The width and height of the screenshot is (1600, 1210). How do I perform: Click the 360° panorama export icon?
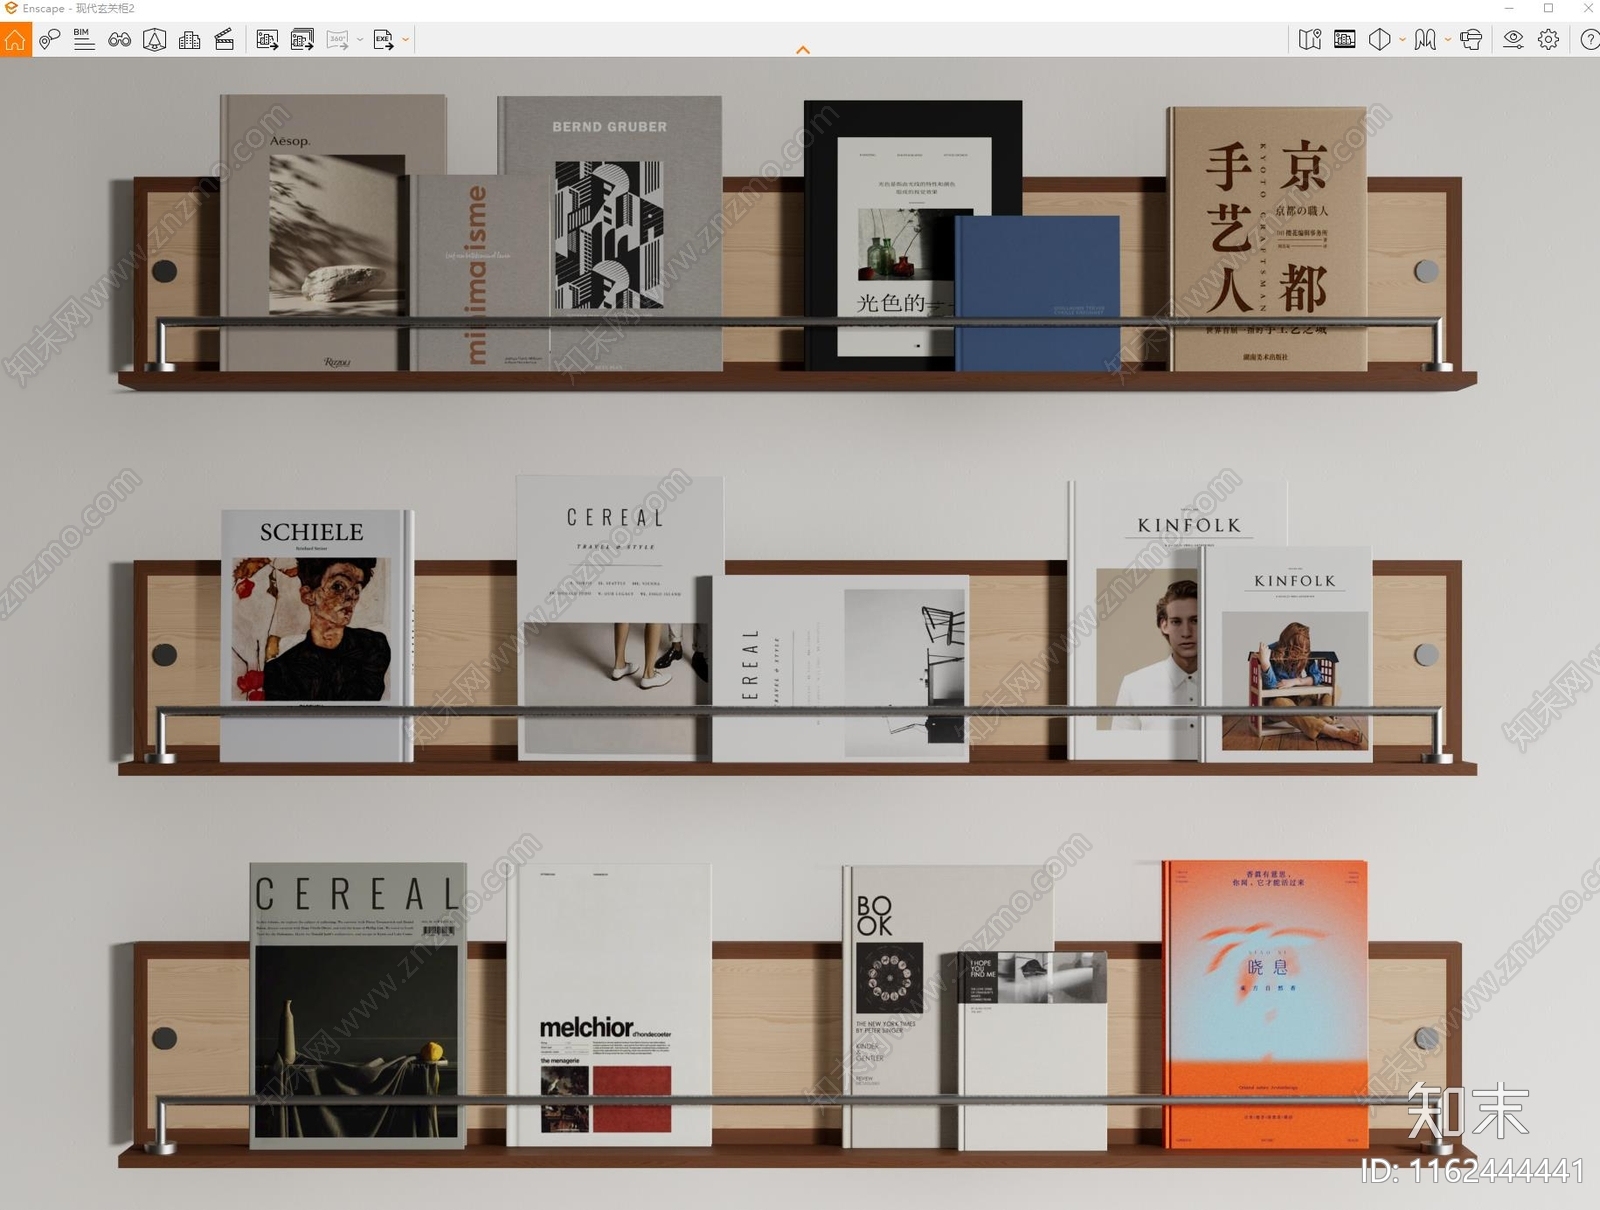tap(338, 40)
